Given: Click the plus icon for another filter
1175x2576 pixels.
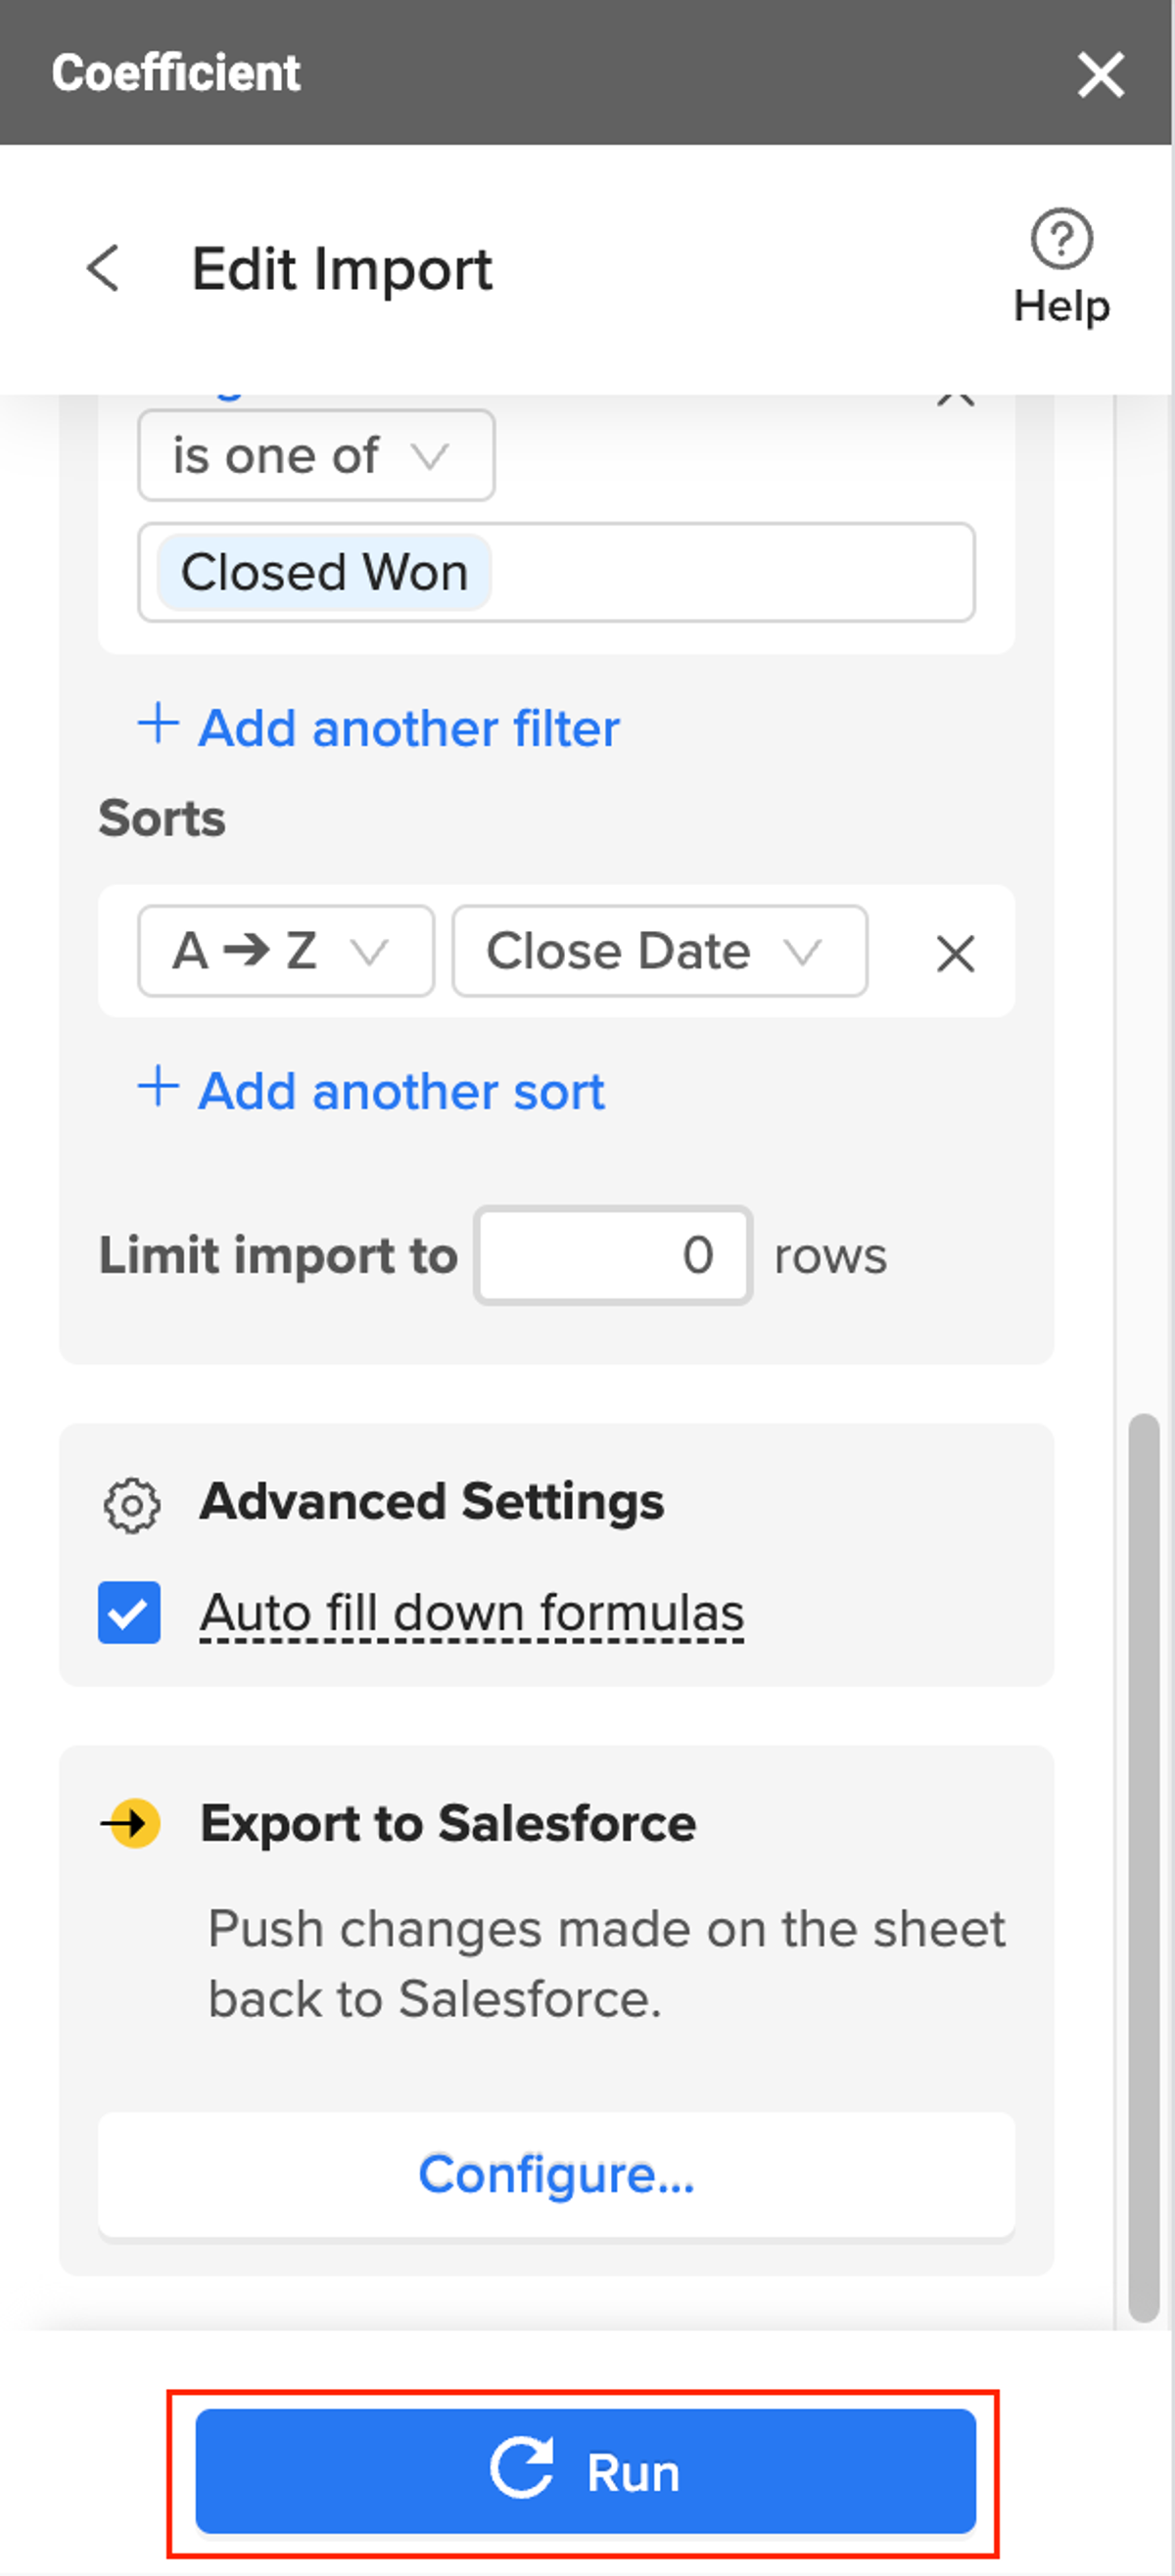Looking at the screenshot, I should point(158,724).
